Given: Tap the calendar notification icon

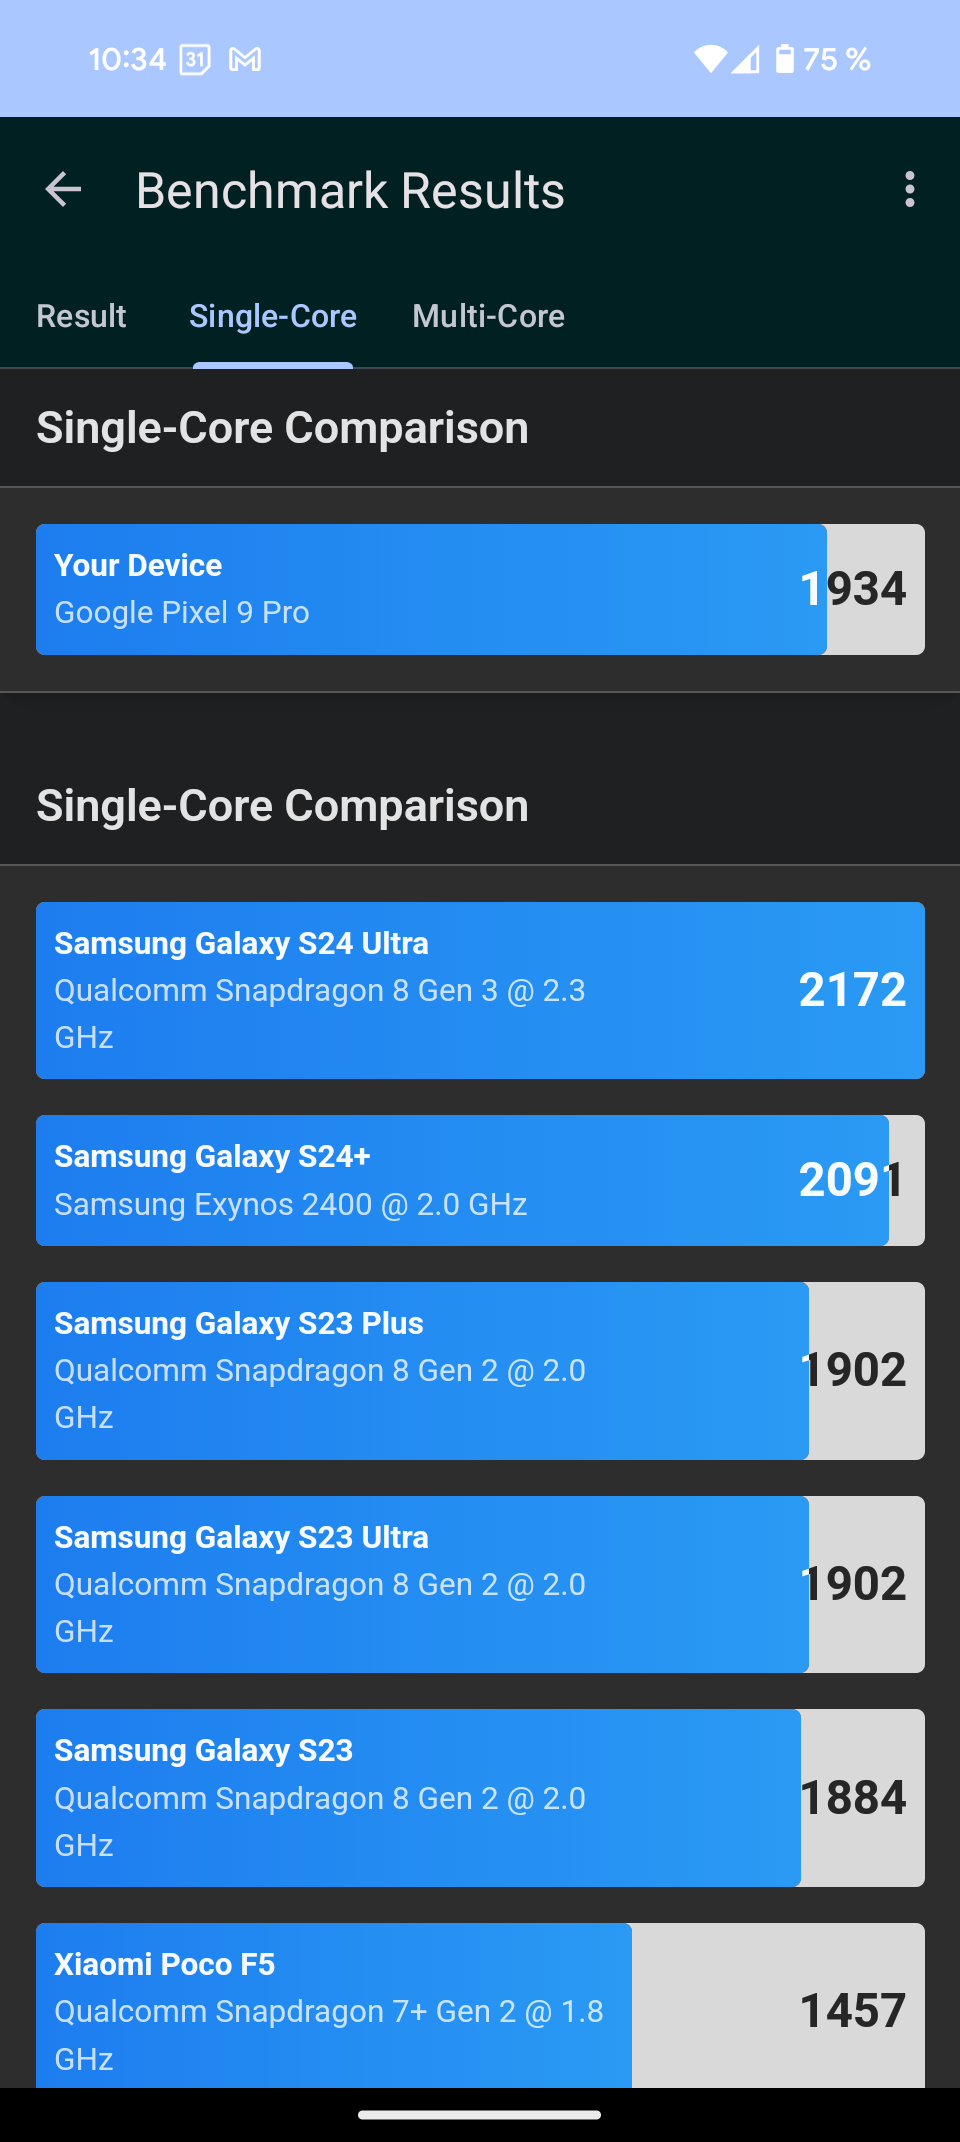Looking at the screenshot, I should tap(195, 60).
